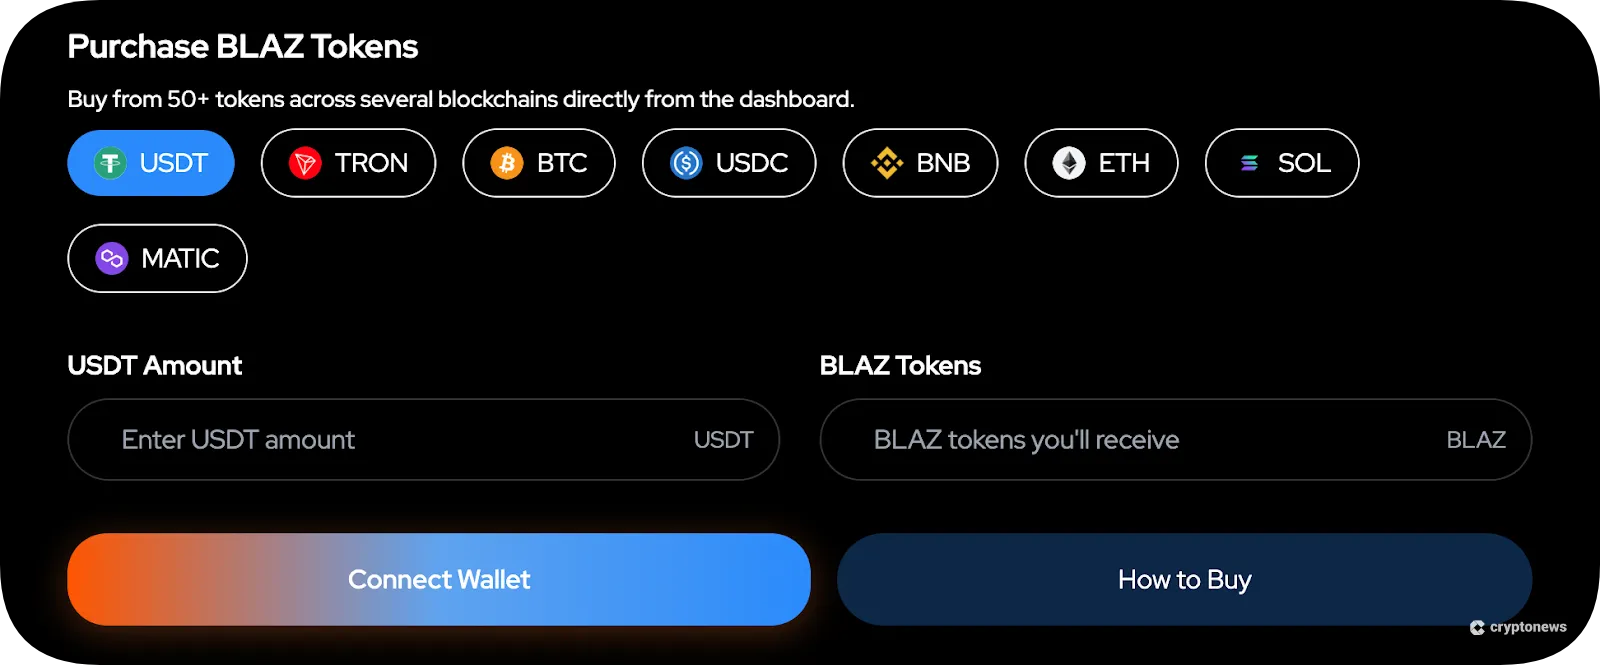Select the BNB diamond icon
This screenshot has height=665, width=1600.
pos(886,162)
